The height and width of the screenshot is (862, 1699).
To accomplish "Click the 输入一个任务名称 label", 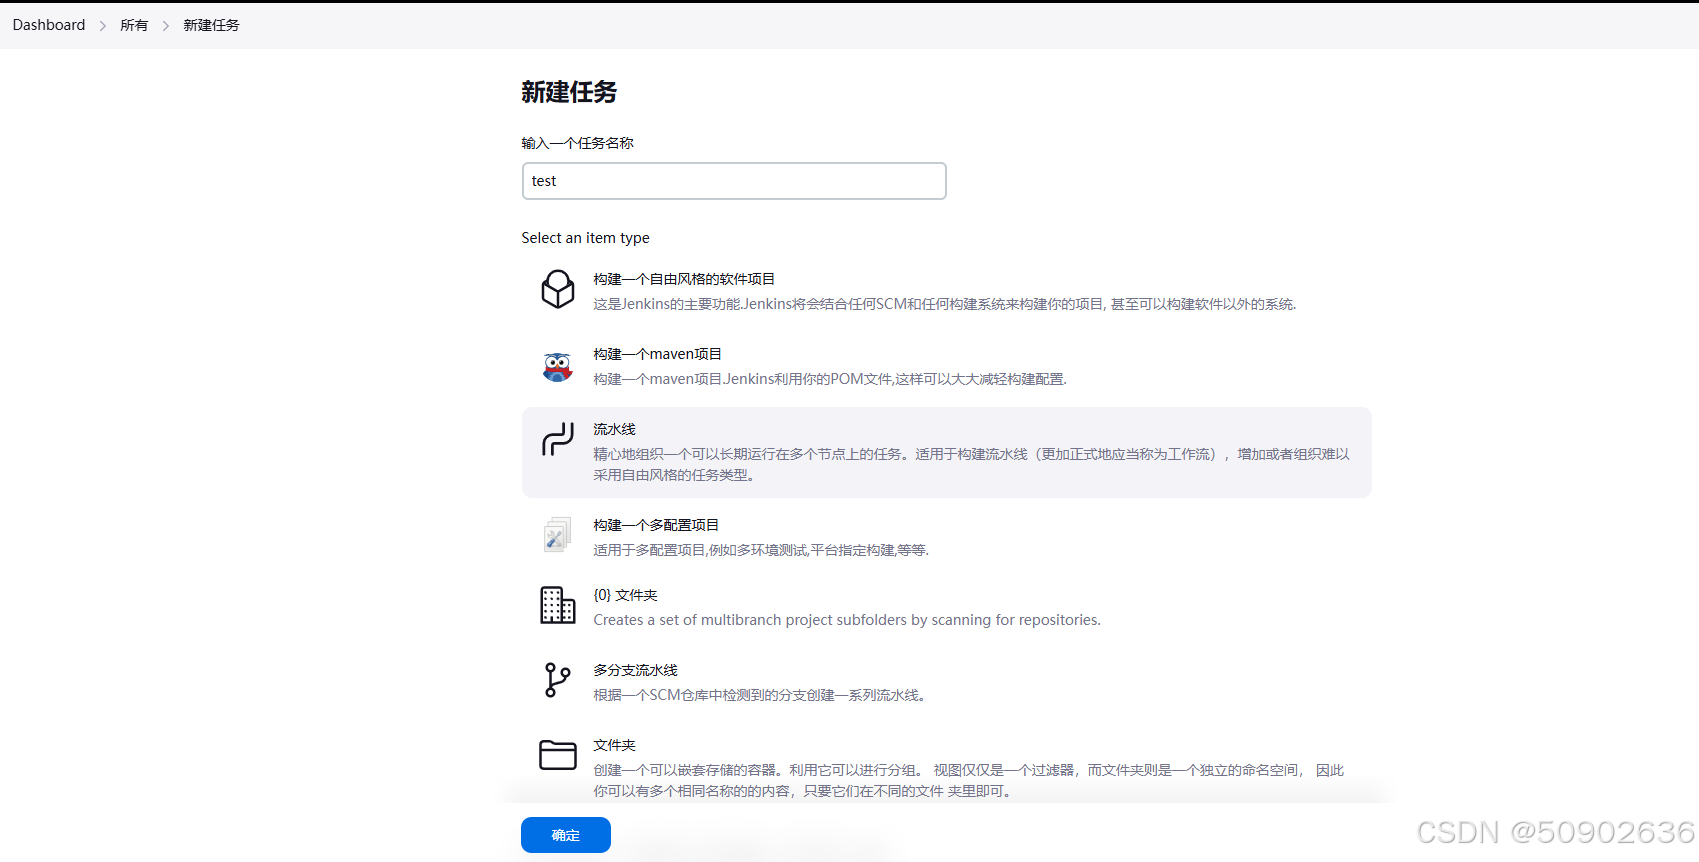I will tap(577, 143).
